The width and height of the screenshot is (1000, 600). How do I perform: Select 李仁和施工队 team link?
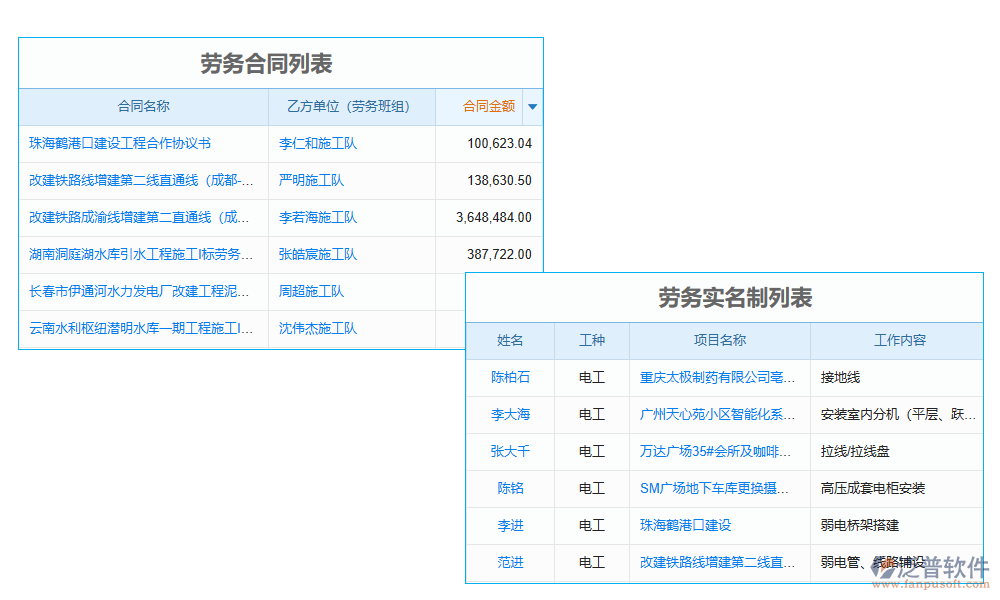(x=317, y=144)
